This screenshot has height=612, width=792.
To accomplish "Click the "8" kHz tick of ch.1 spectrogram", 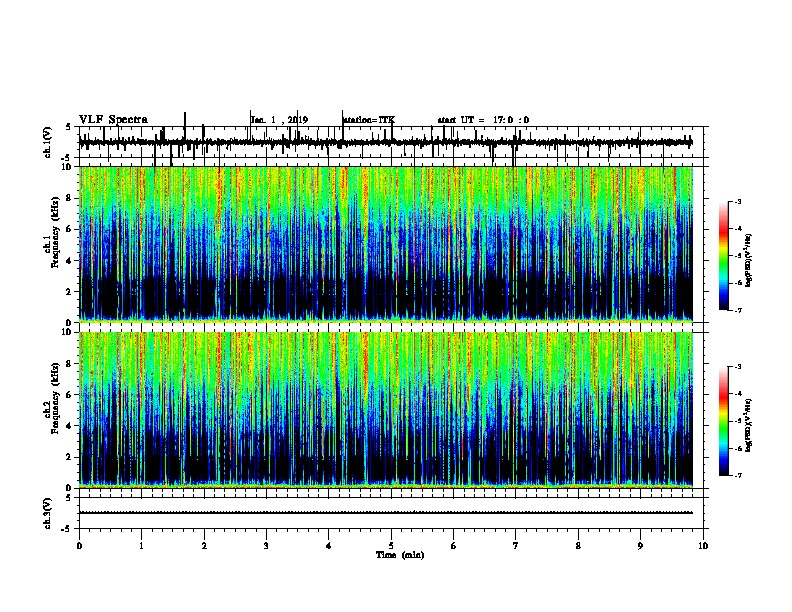I will pyautogui.click(x=70, y=198).
